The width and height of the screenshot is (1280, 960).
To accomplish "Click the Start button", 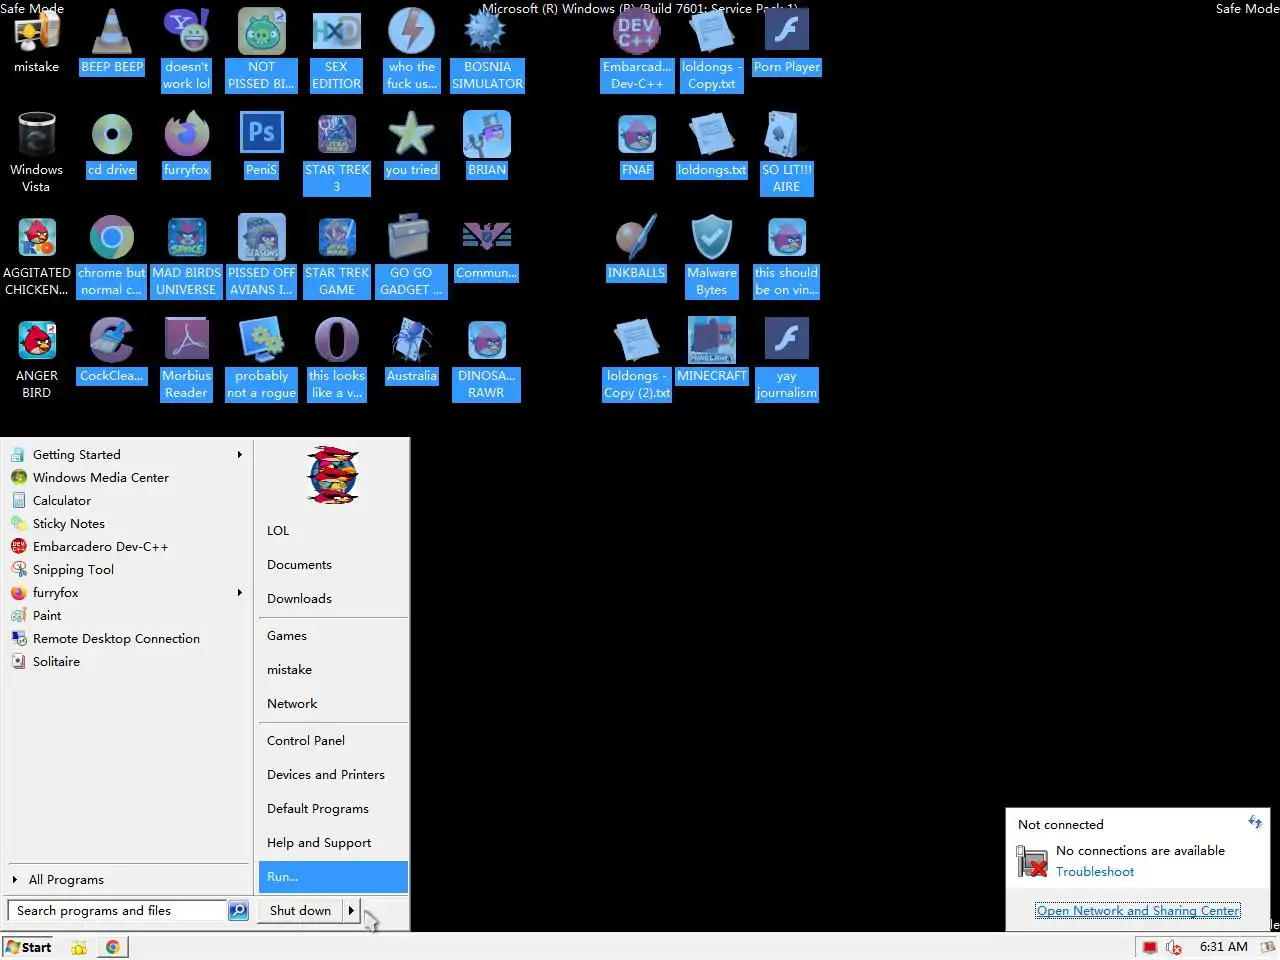I will [29, 947].
